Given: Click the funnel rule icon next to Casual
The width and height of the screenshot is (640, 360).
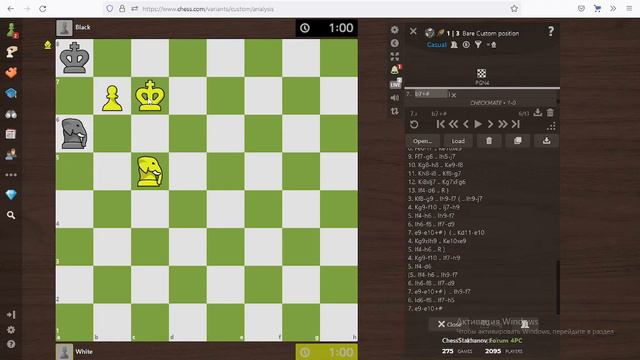Looking at the screenshot, I should coord(478,45).
